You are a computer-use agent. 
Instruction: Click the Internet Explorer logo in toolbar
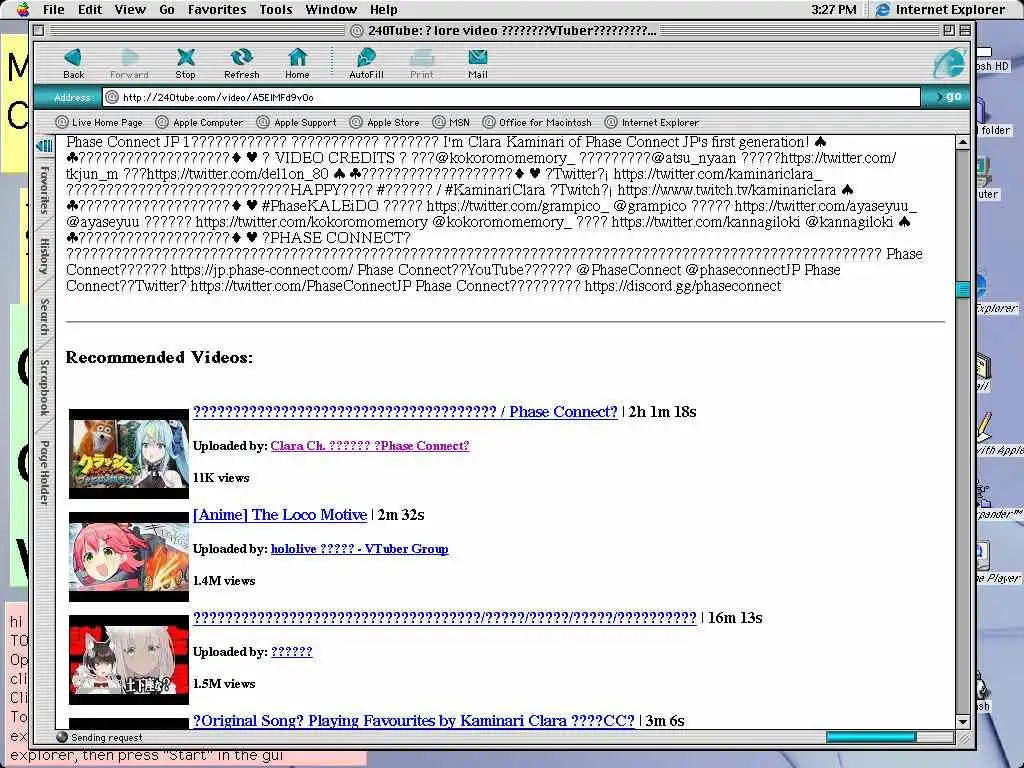(949, 63)
